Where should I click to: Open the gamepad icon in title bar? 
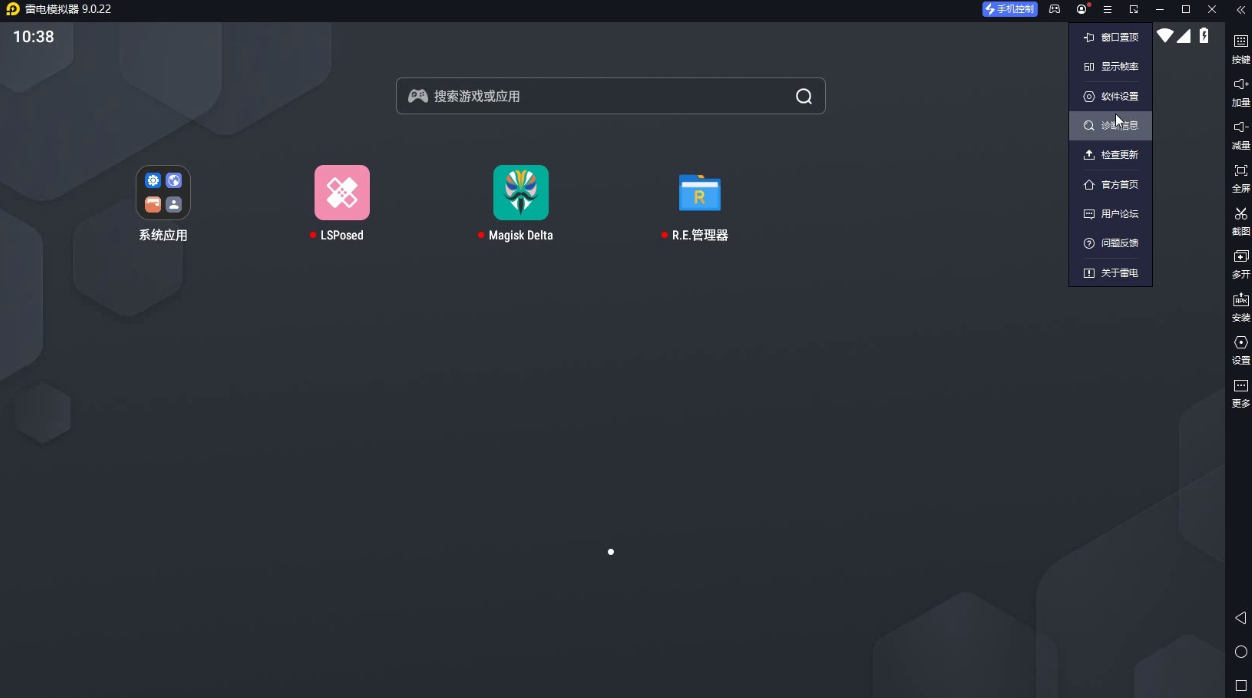click(1054, 9)
